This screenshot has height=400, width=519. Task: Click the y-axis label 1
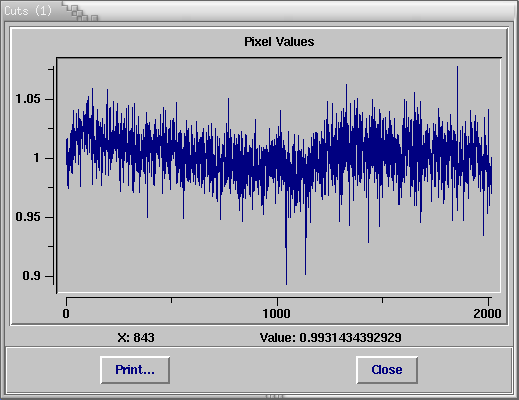pyautogui.click(x=37, y=158)
